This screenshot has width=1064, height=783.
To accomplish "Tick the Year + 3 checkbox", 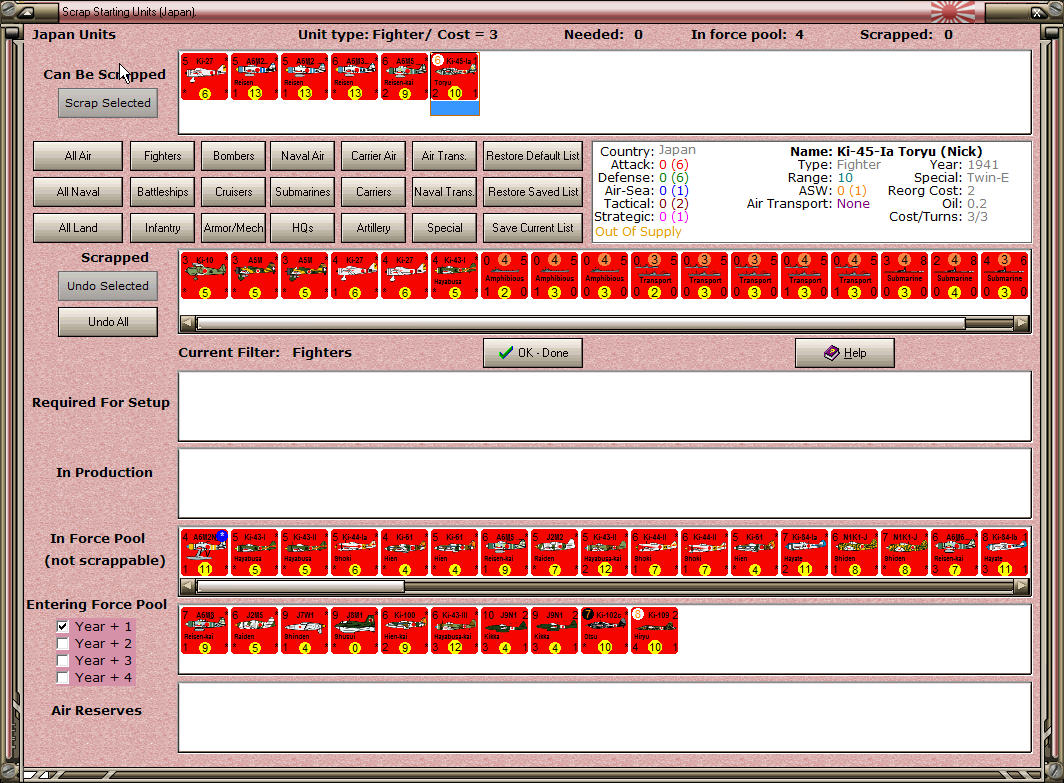I will [x=62, y=660].
